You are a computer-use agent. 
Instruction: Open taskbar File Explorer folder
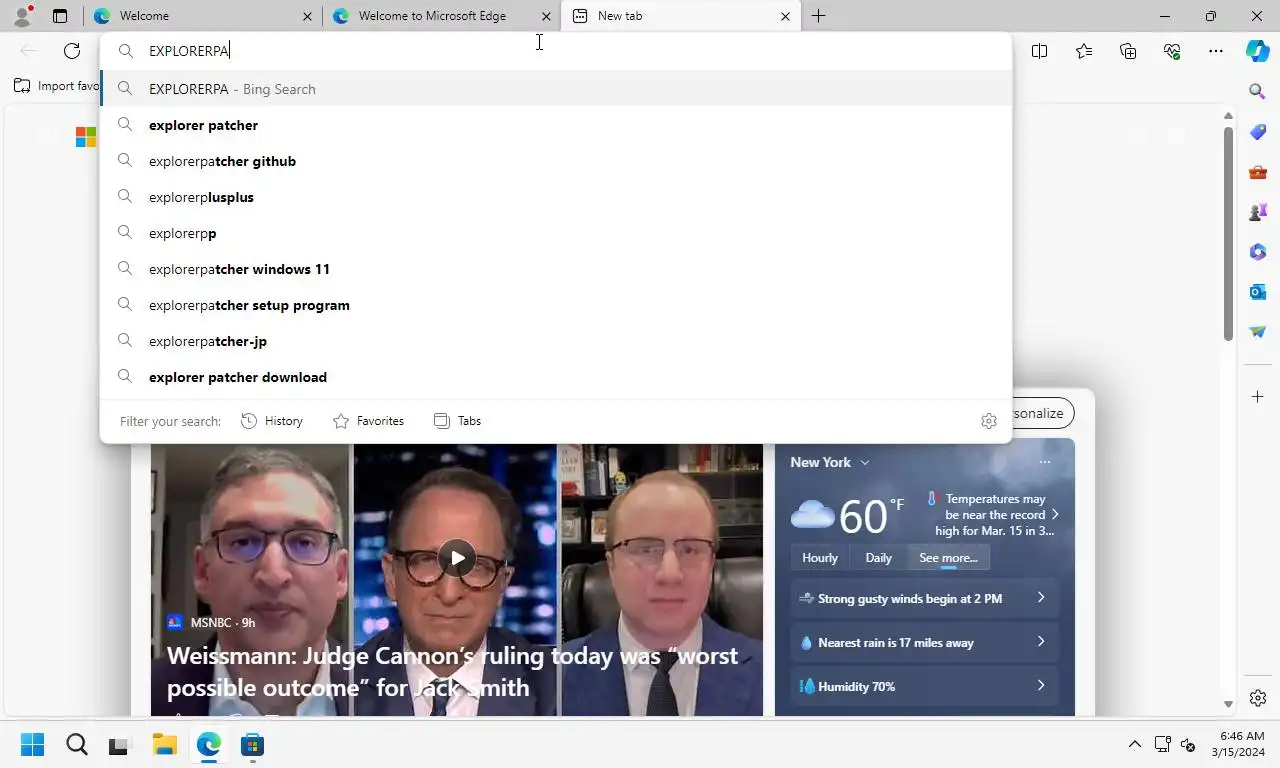click(164, 745)
